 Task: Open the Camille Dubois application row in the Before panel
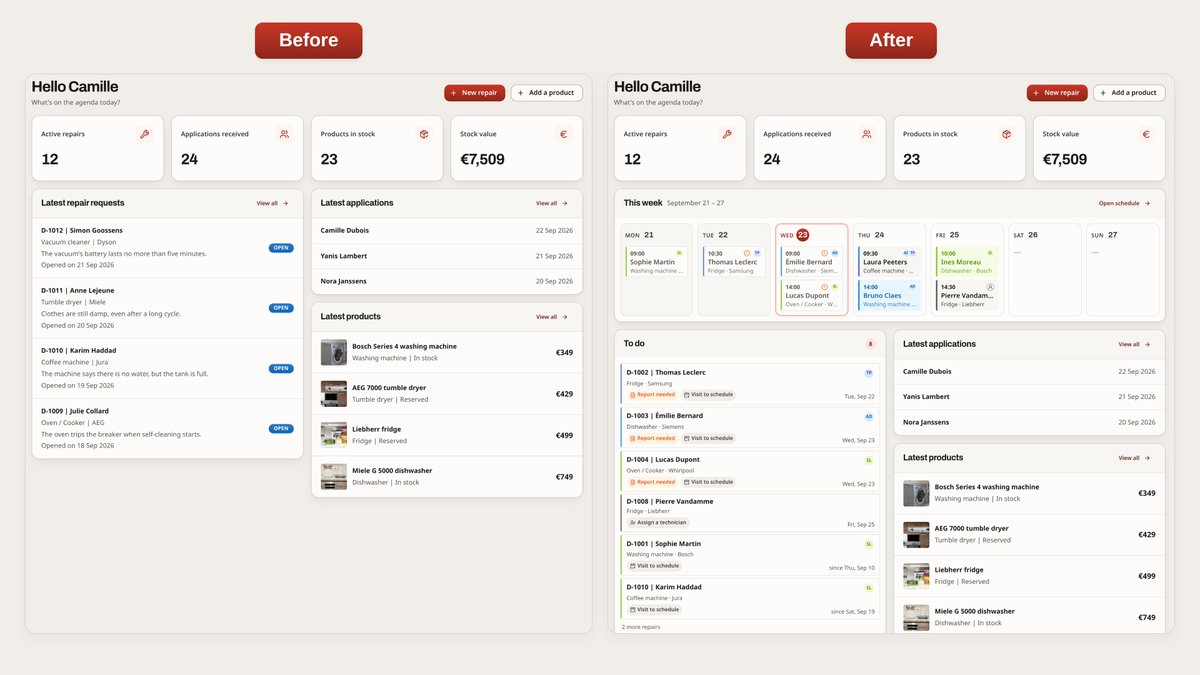pos(447,230)
